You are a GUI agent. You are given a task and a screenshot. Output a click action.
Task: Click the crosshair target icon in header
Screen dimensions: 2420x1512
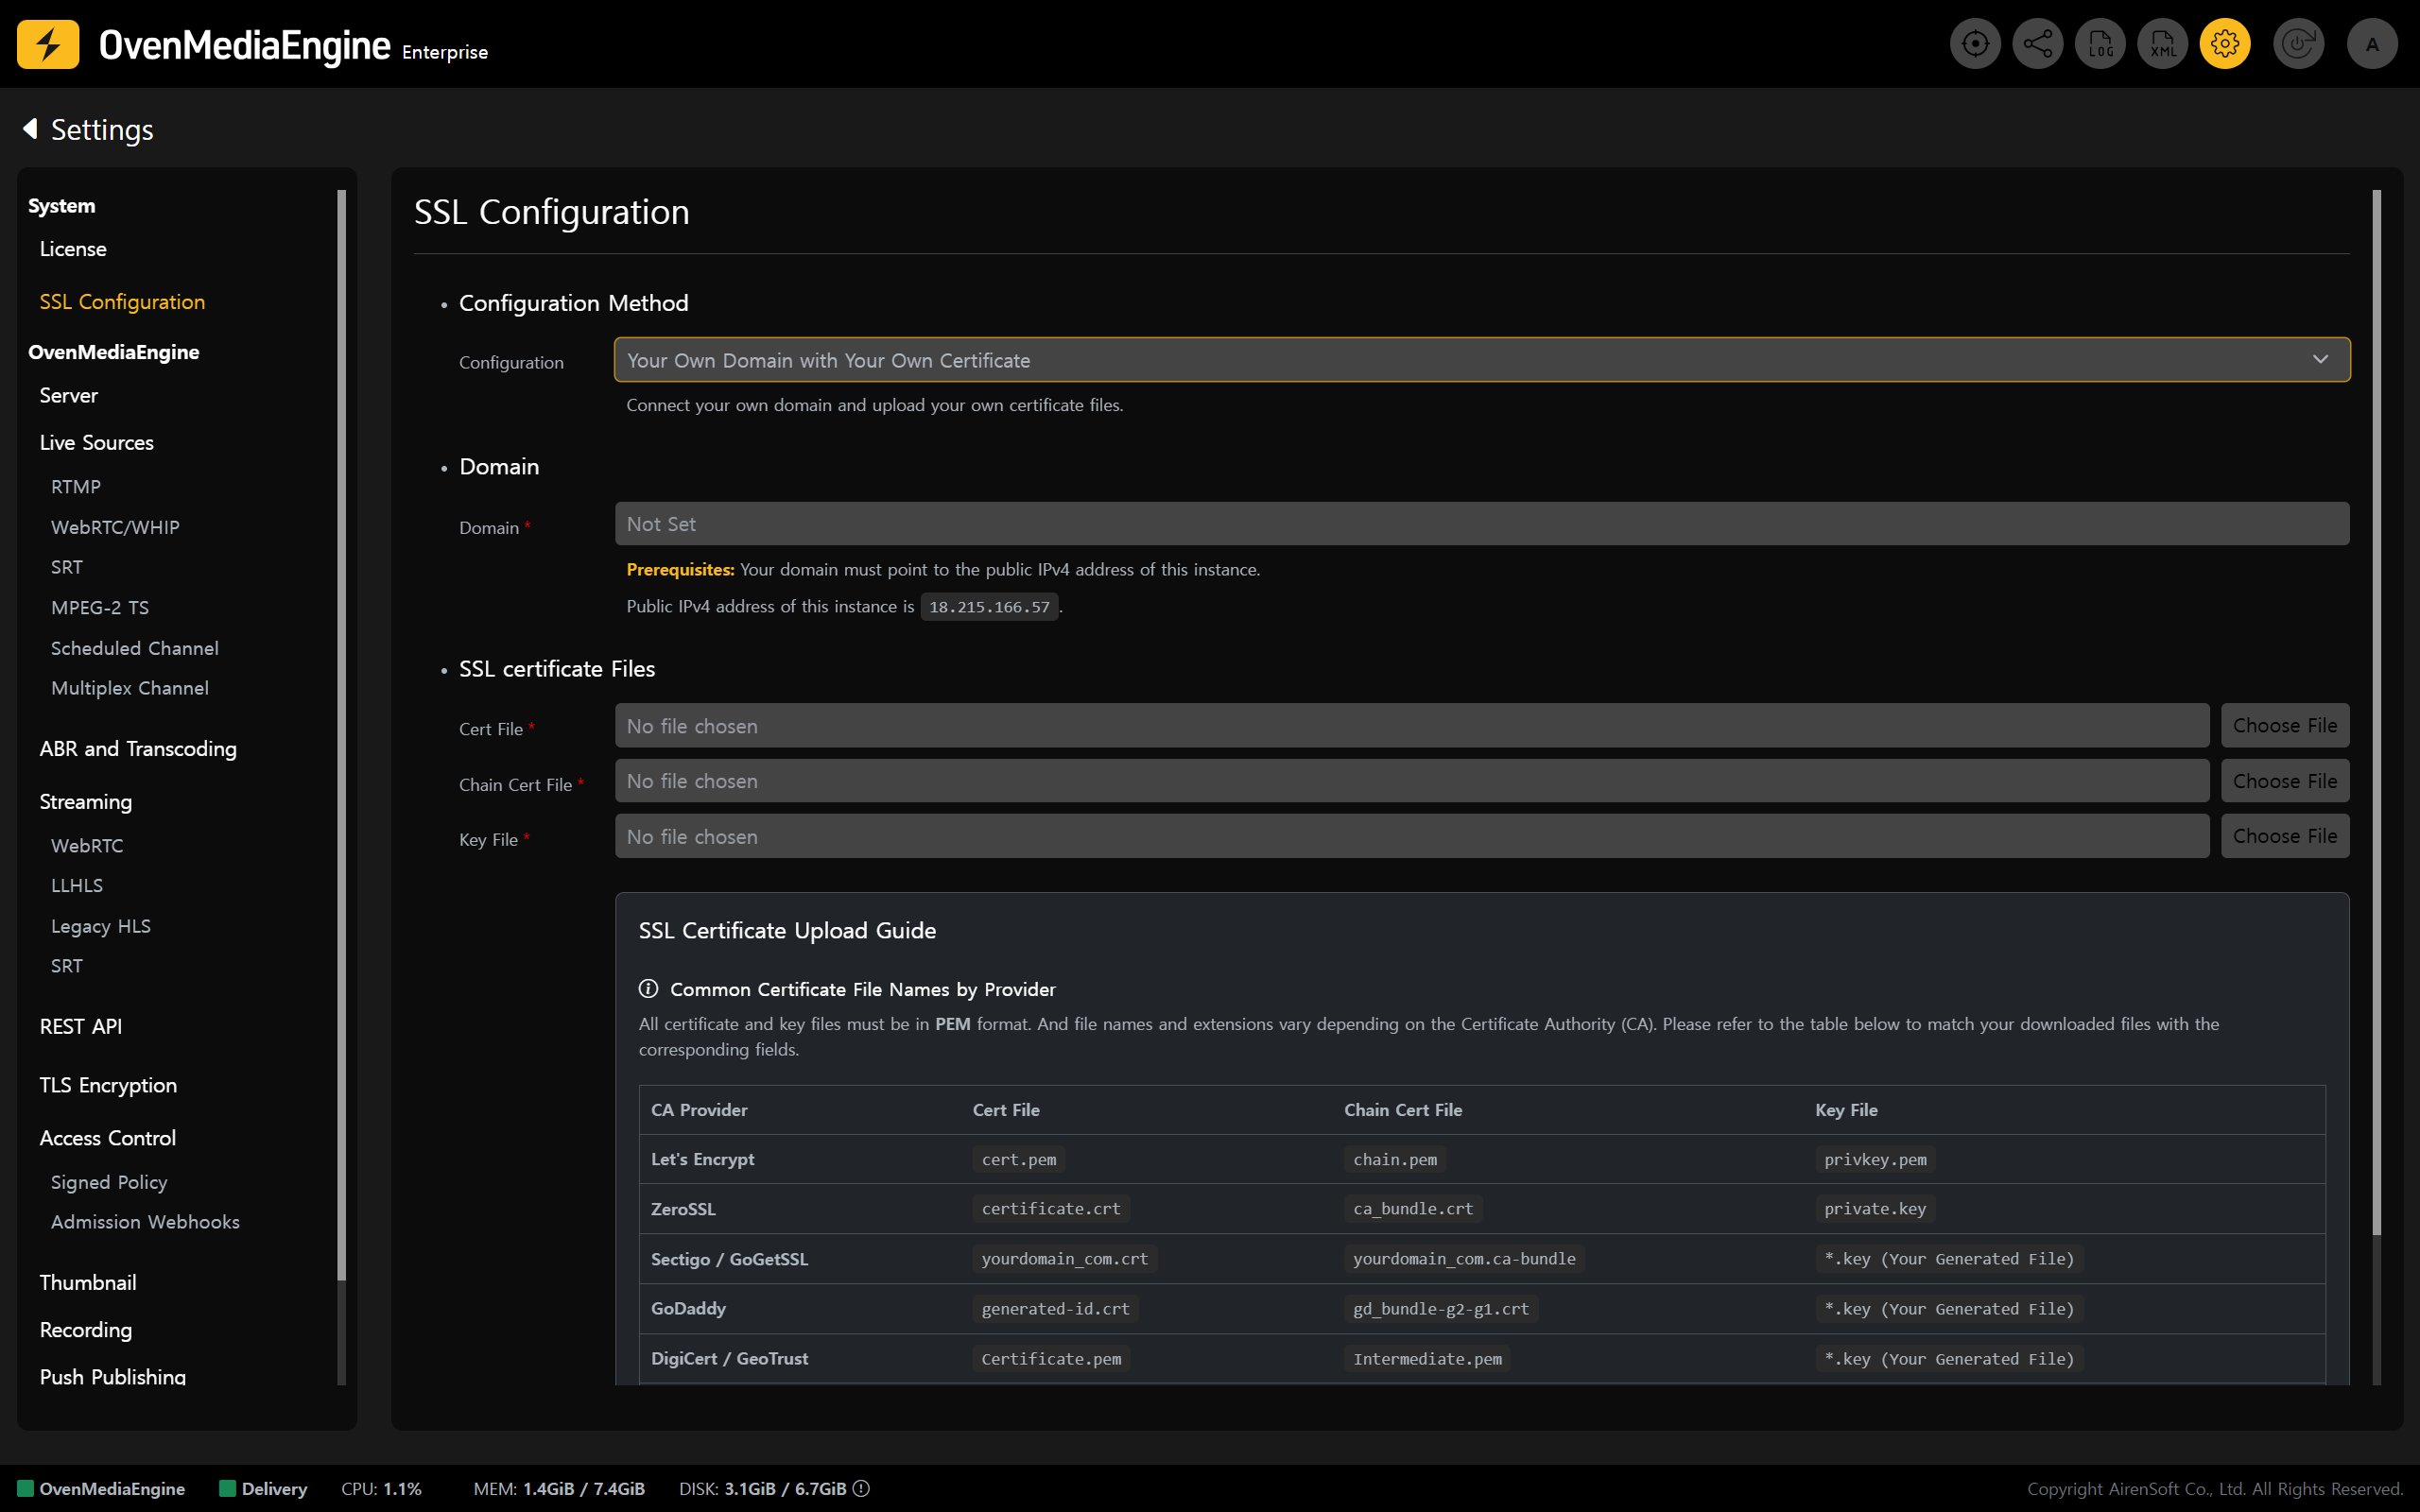[x=1975, y=44]
